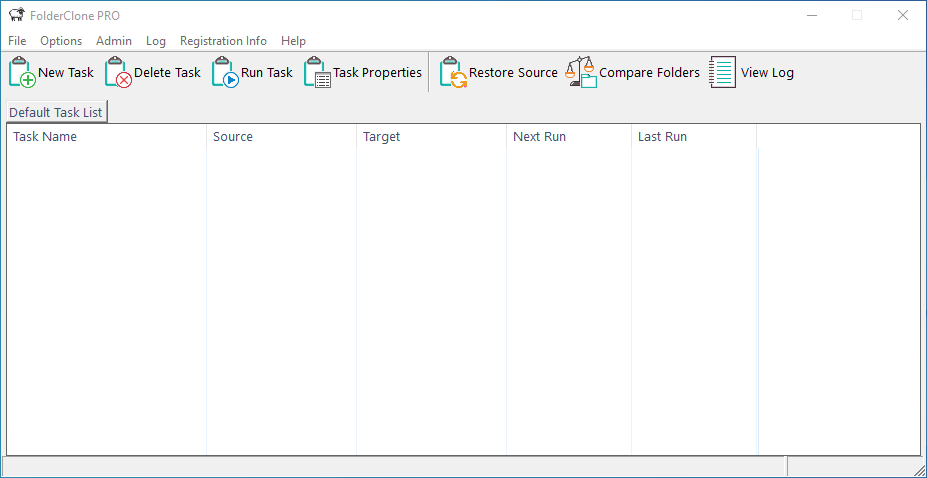Click the New Task clipboard icon

(22, 73)
